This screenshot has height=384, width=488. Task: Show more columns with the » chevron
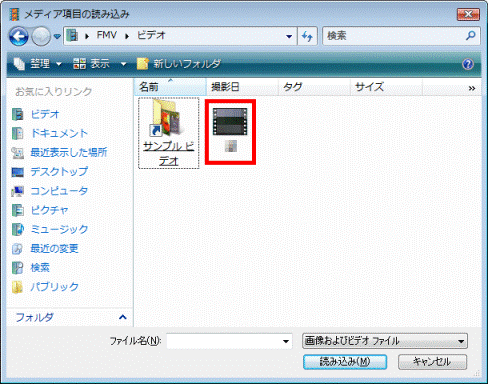click(472, 88)
